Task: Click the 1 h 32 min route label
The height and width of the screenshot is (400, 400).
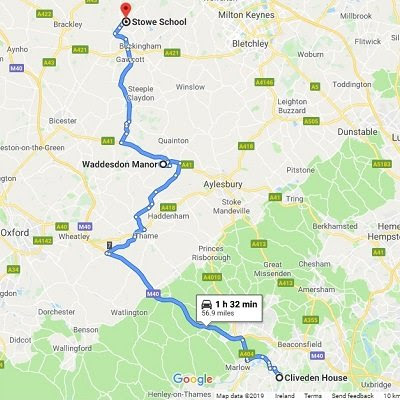Action: [x=236, y=304]
